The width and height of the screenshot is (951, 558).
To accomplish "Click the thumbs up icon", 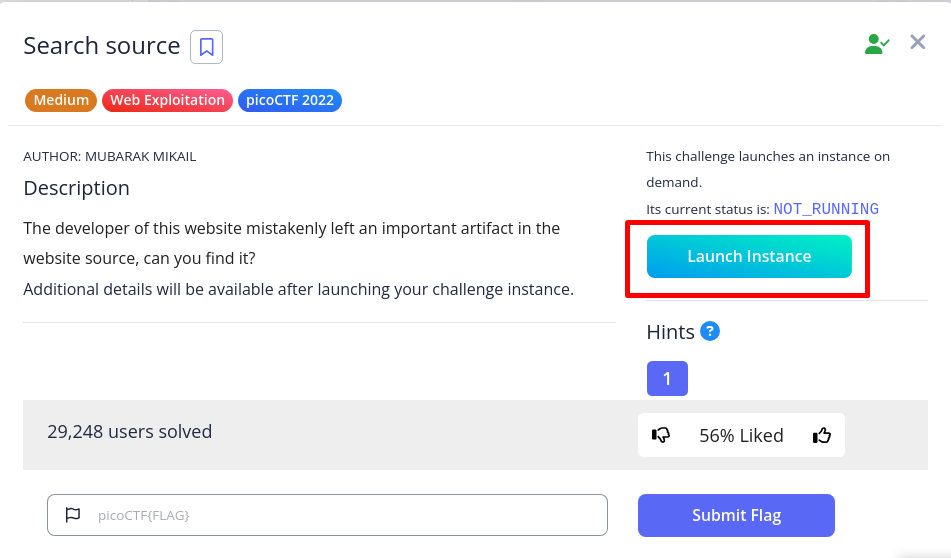I will [x=822, y=435].
